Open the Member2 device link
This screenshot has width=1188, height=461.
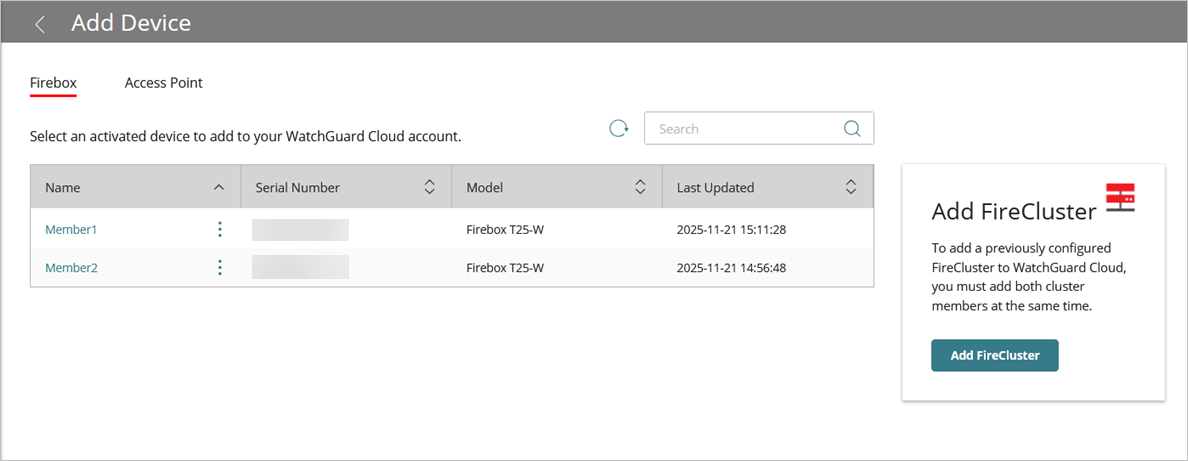tap(71, 268)
